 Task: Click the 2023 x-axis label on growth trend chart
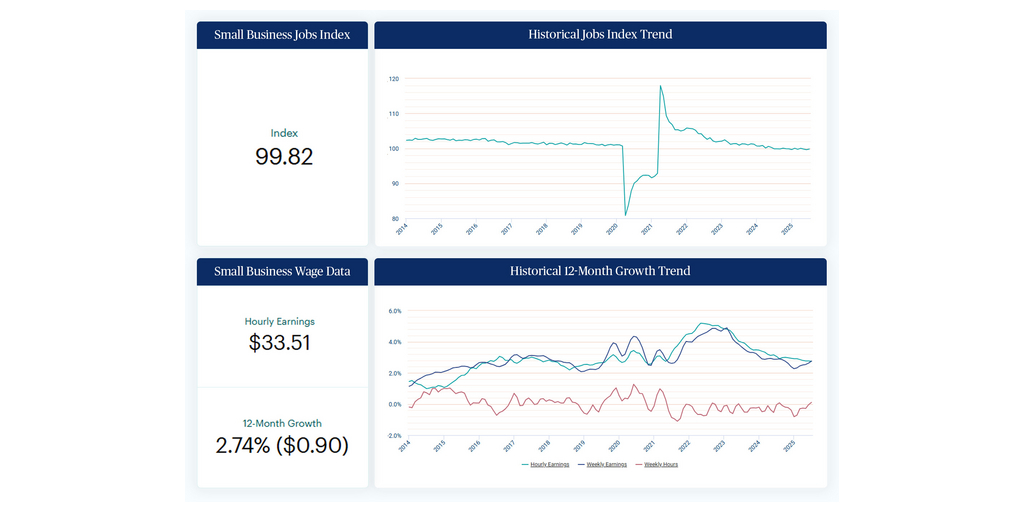click(717, 446)
